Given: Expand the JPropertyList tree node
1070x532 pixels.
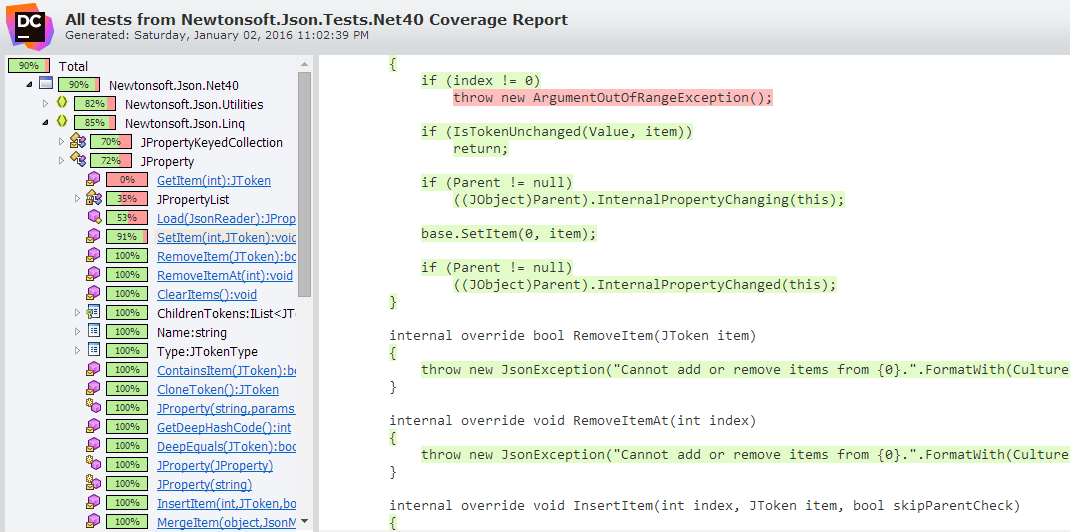Looking at the screenshot, I should [x=77, y=199].
